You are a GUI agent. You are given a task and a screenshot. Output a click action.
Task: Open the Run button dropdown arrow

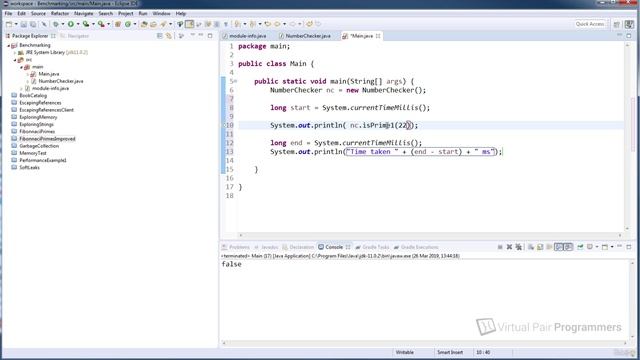pyautogui.click(x=78, y=24)
